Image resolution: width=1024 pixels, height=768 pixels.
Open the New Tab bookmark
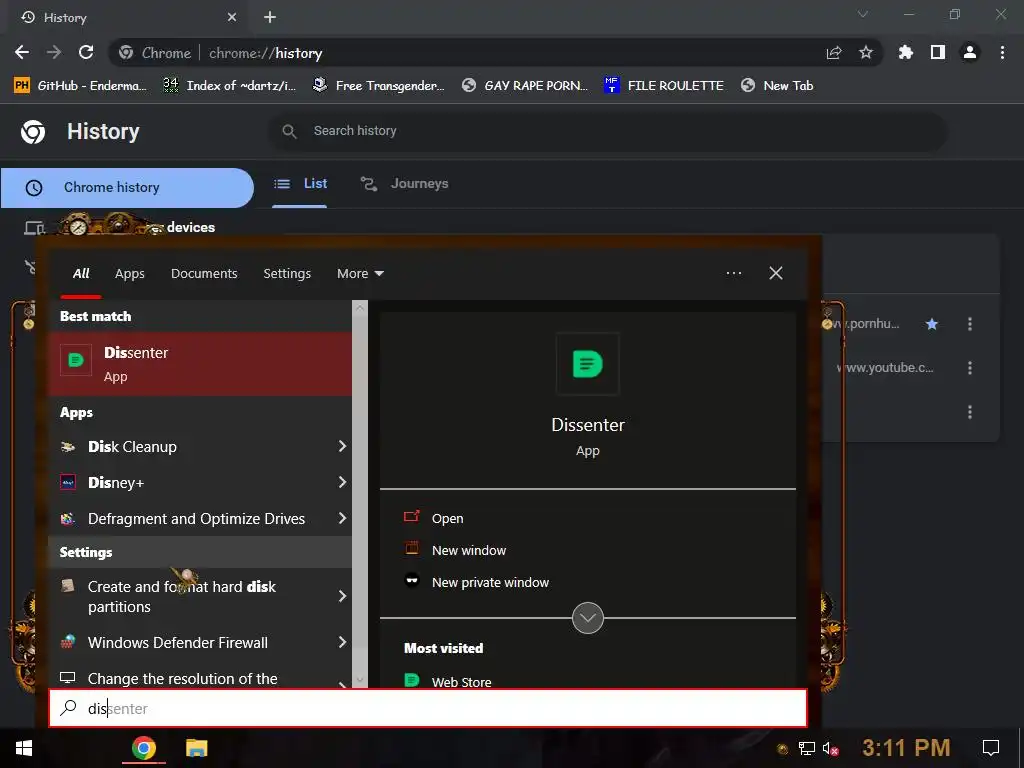click(x=777, y=86)
